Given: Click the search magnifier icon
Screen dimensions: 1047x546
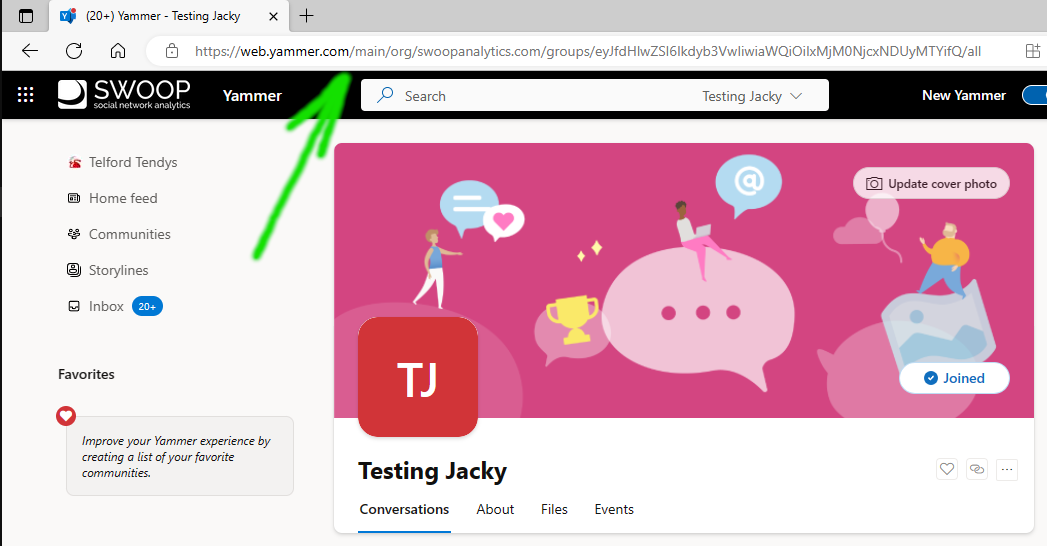Looking at the screenshot, I should pyautogui.click(x=385, y=95).
